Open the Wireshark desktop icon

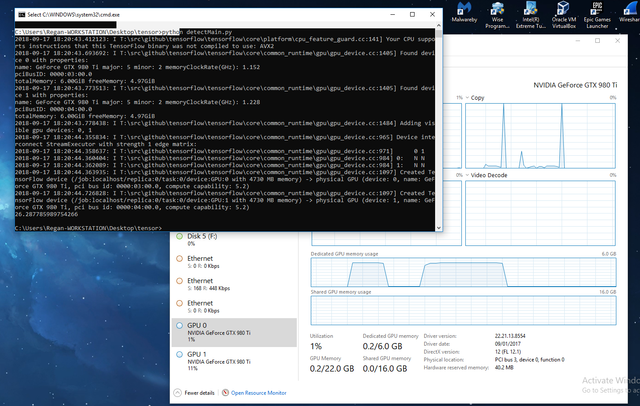[629, 12]
